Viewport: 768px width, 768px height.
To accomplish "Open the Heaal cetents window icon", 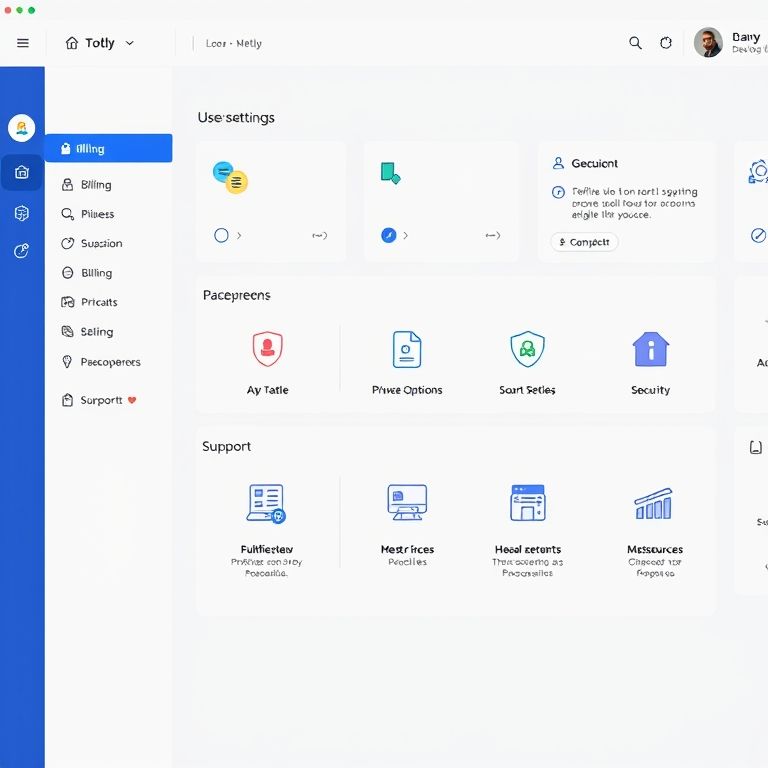I will 527,503.
